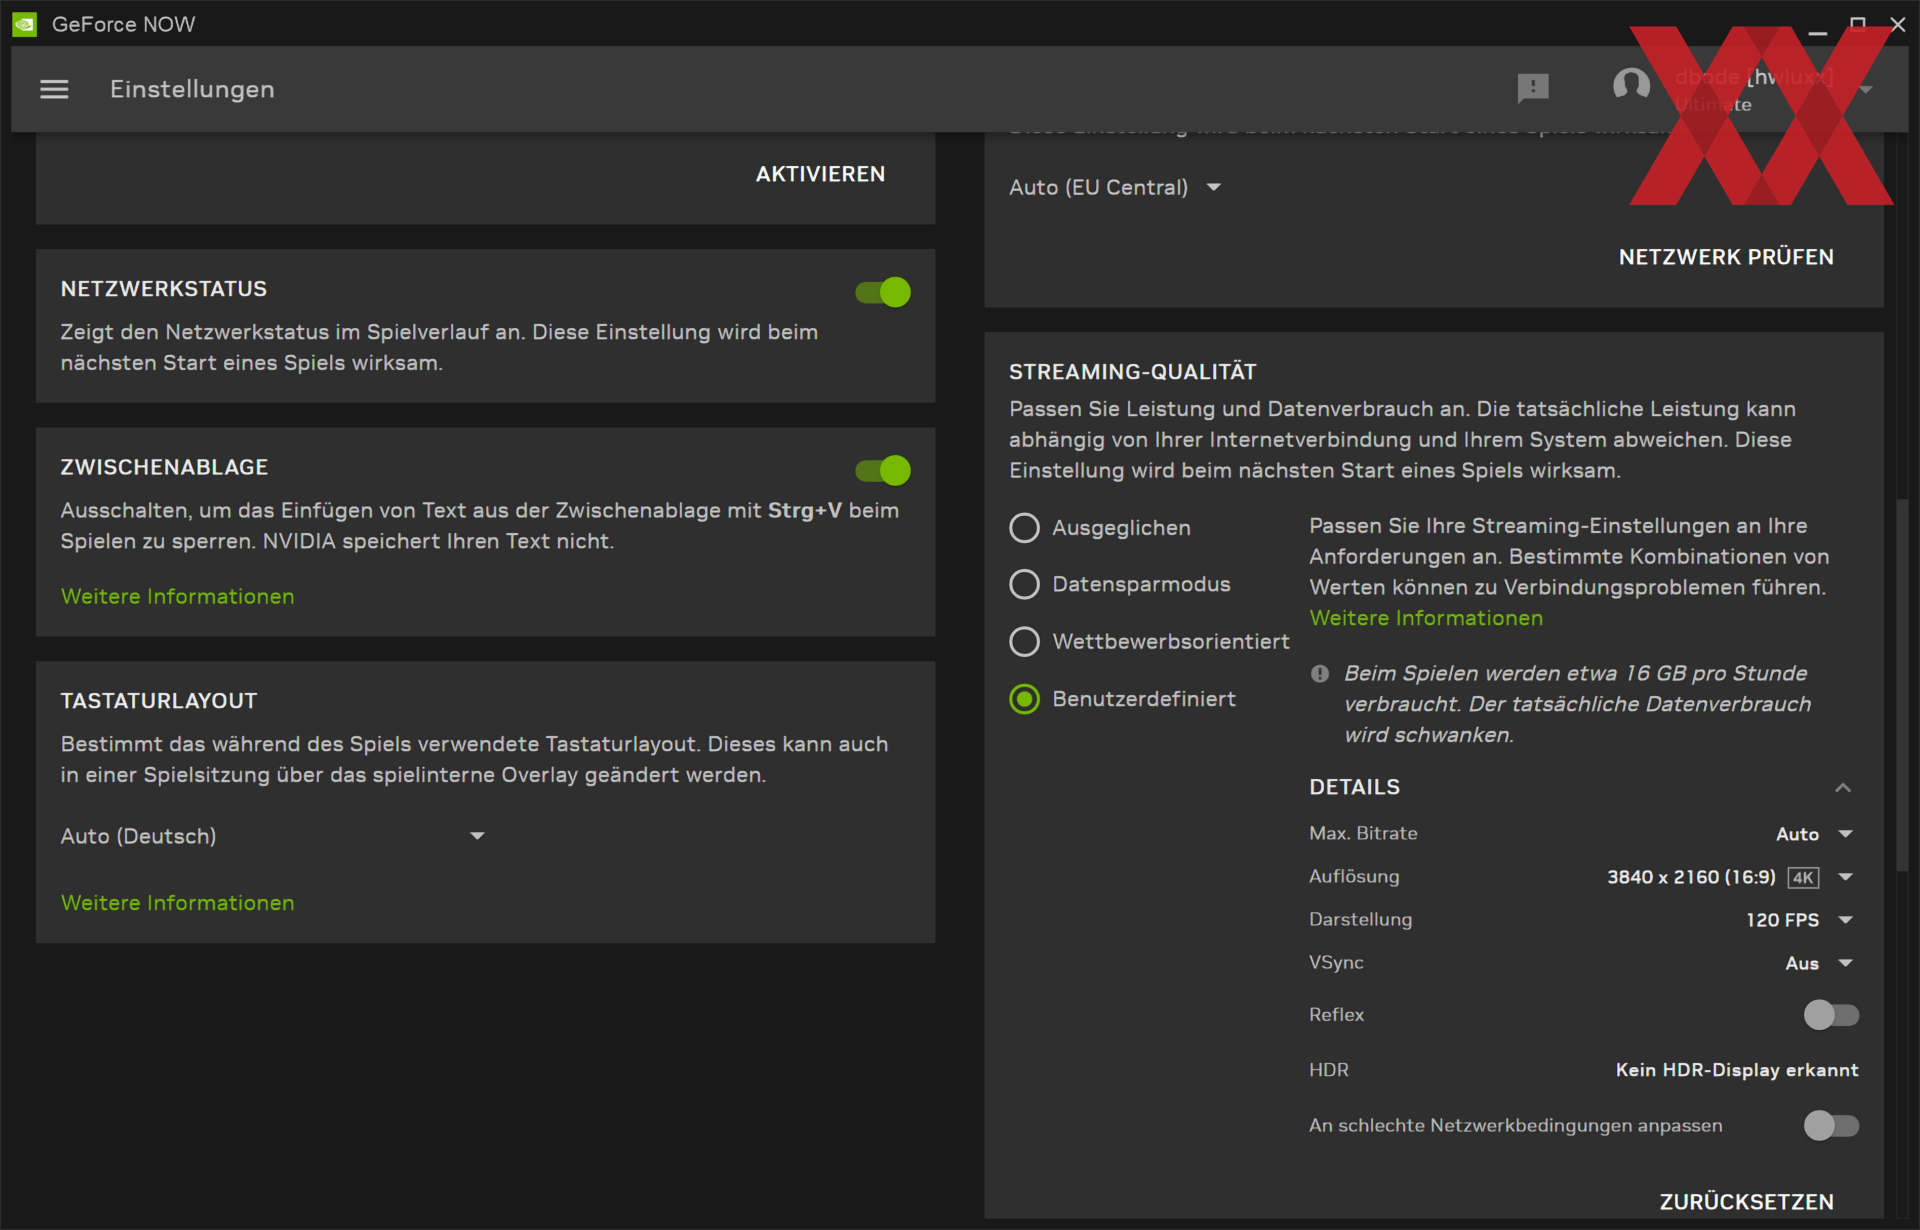Click the 'Kein HDR-Display erkannt' text
1920x1230 pixels.
(x=1737, y=1070)
